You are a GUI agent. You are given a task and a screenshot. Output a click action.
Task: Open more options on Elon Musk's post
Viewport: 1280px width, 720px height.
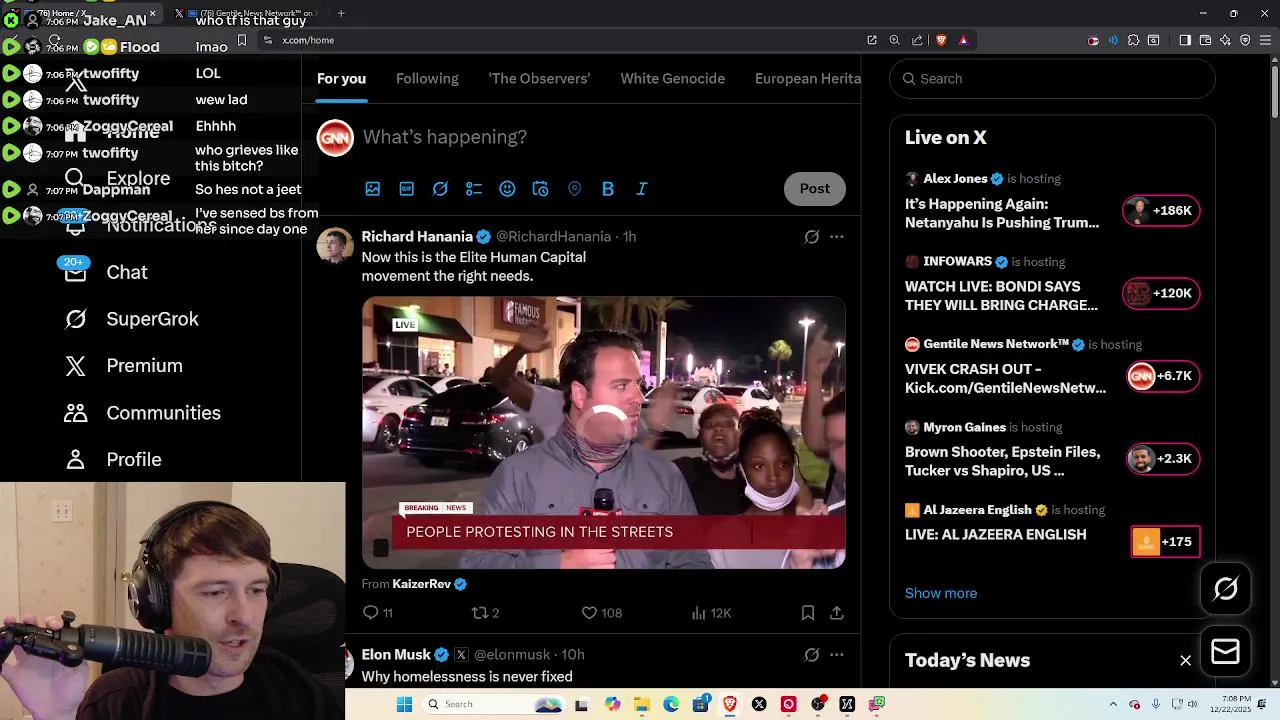coord(837,655)
